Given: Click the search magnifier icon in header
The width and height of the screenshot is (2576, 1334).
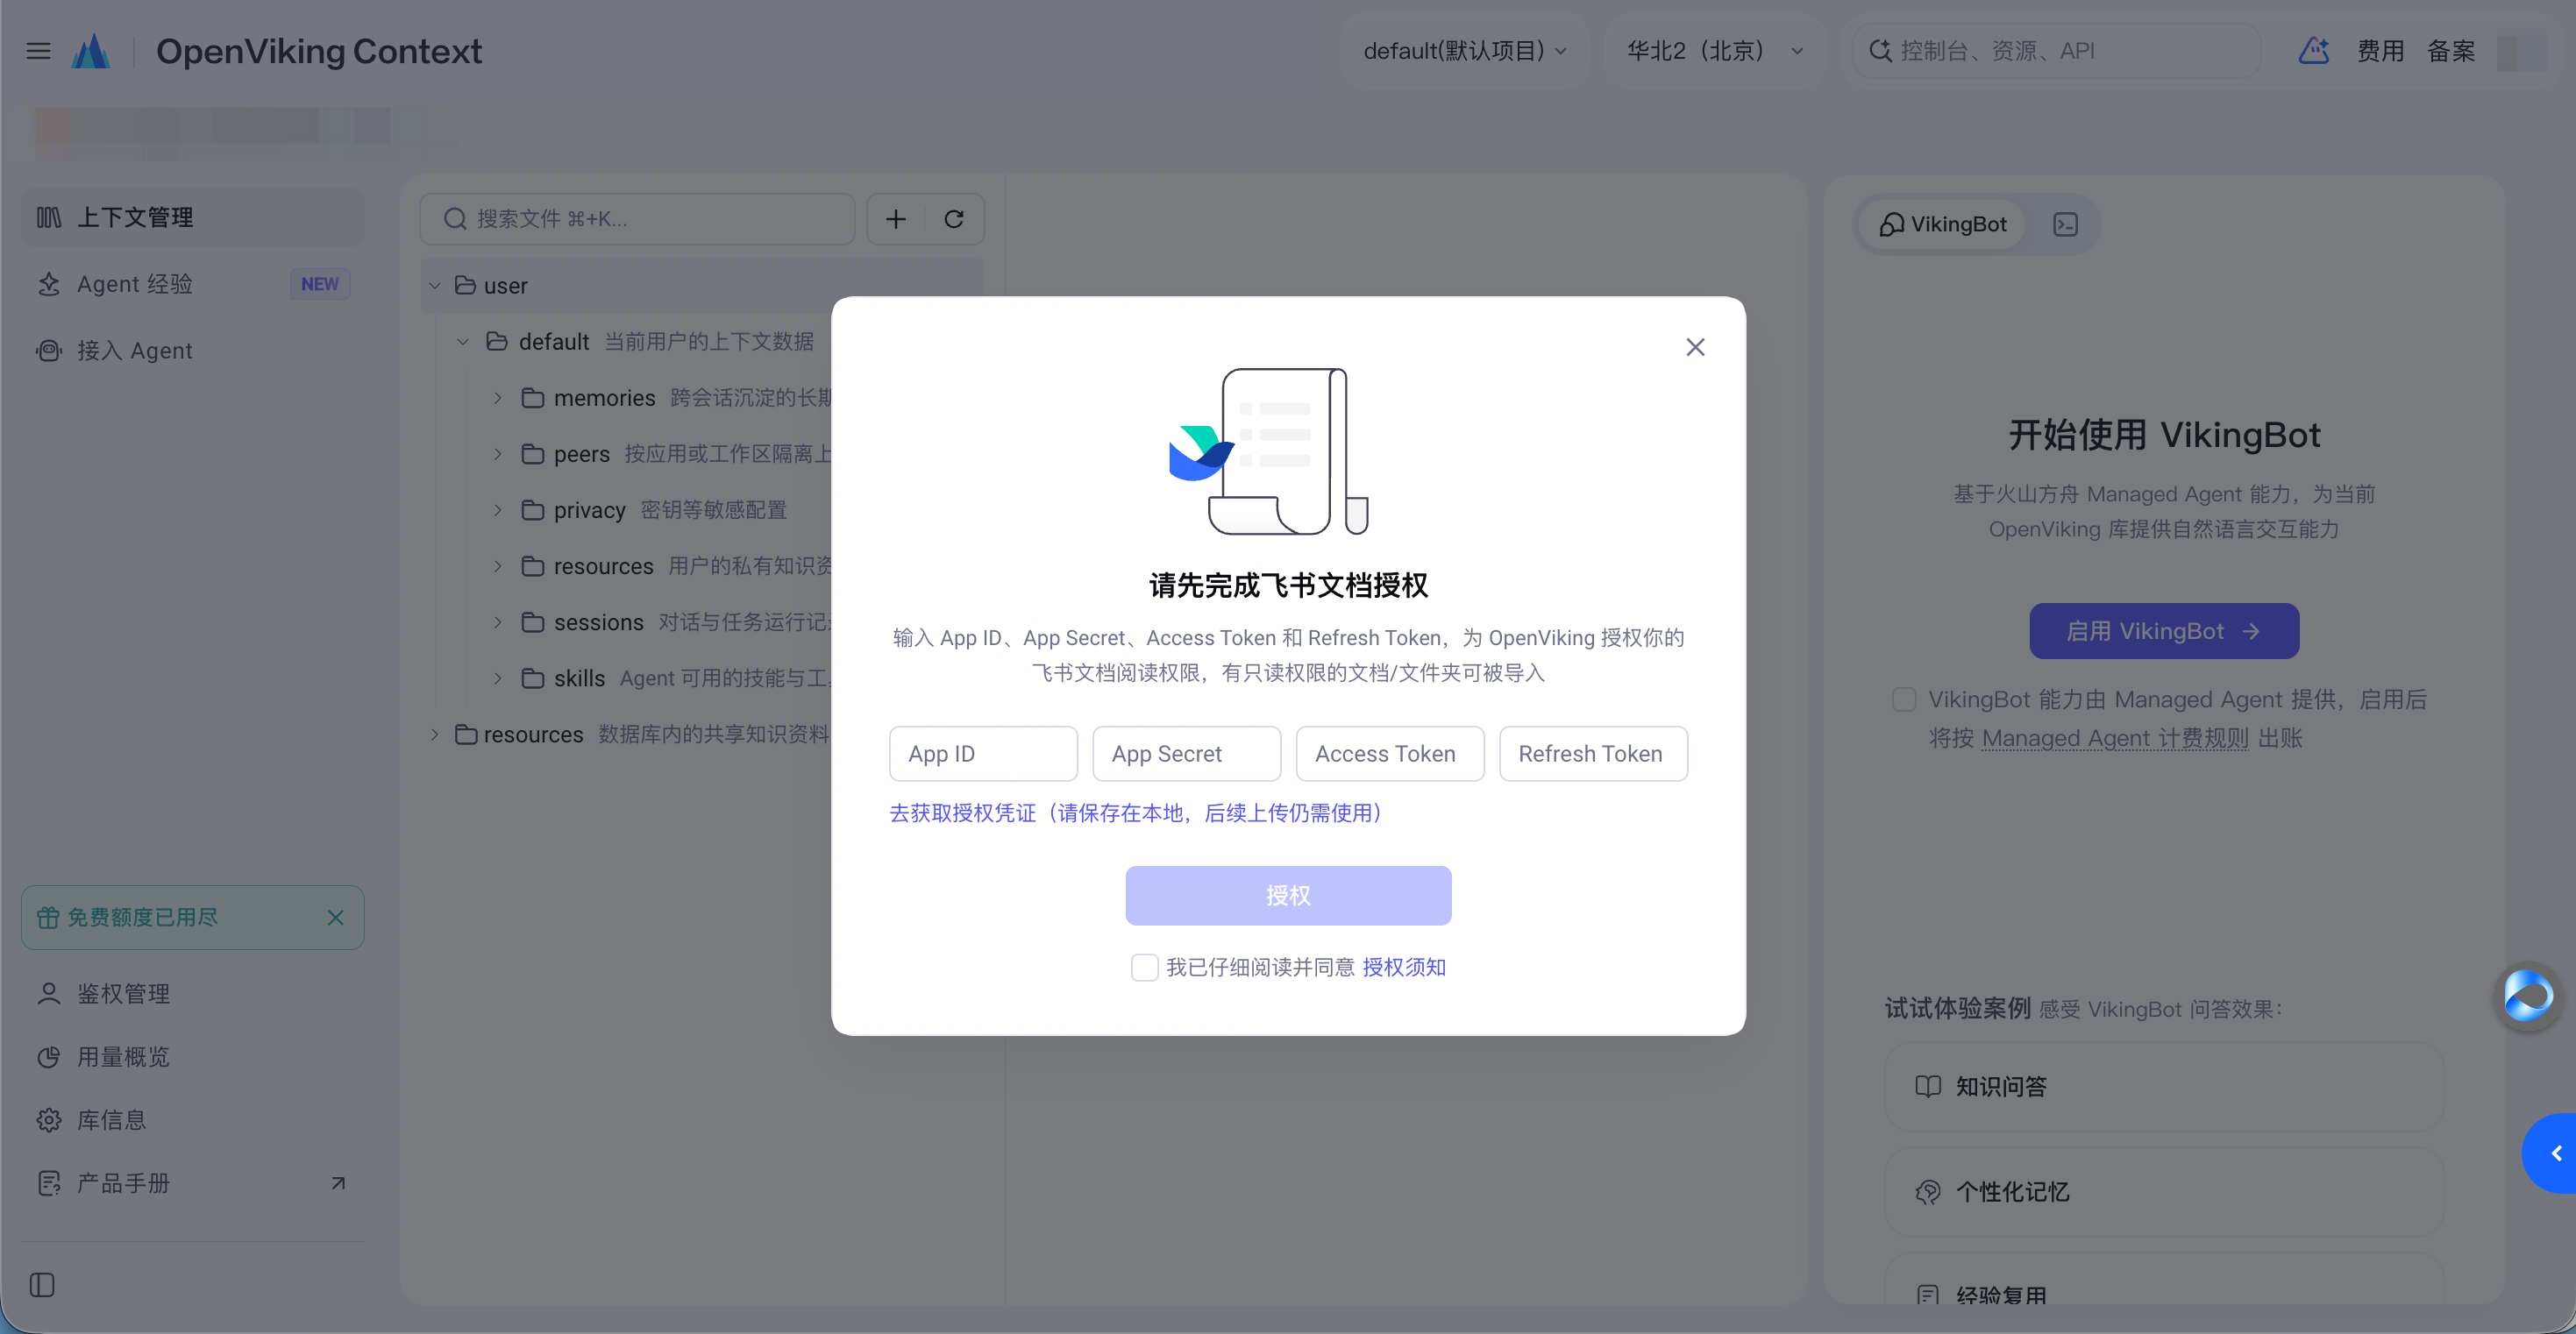Looking at the screenshot, I should point(1880,51).
